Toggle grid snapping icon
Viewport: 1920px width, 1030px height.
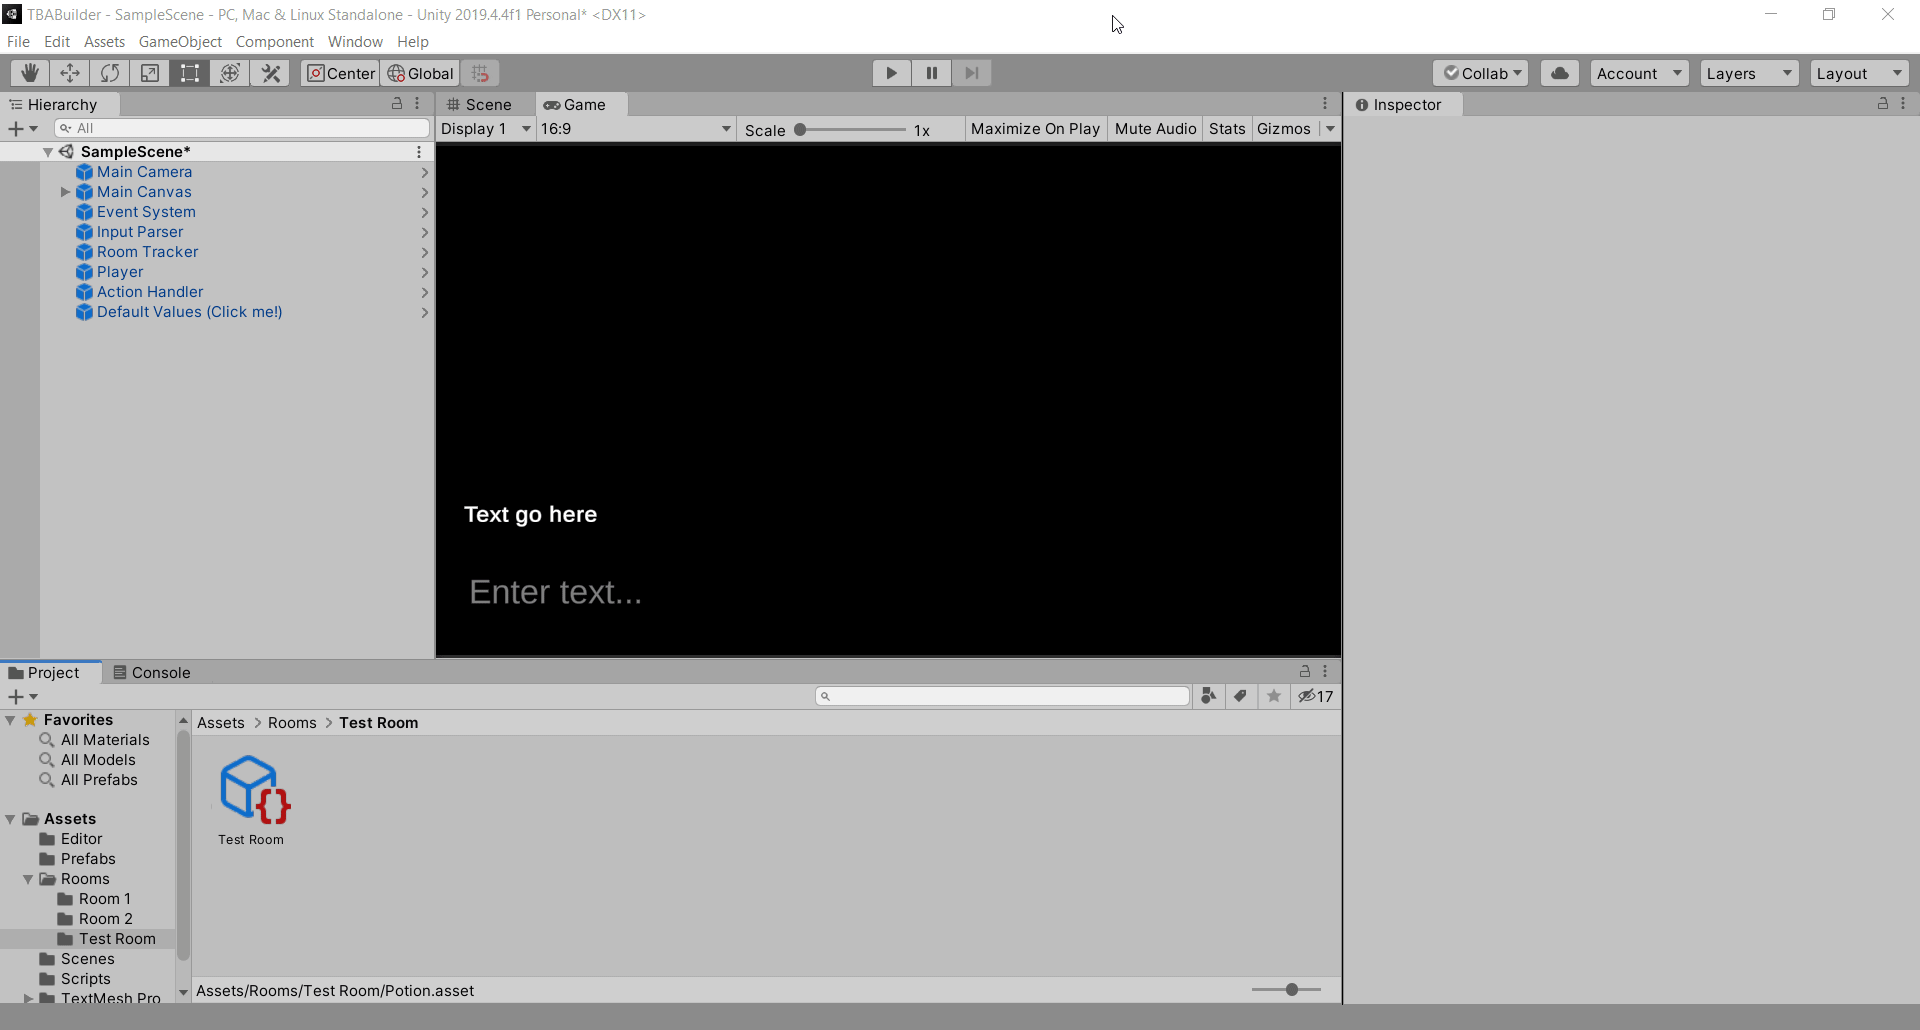(x=480, y=73)
